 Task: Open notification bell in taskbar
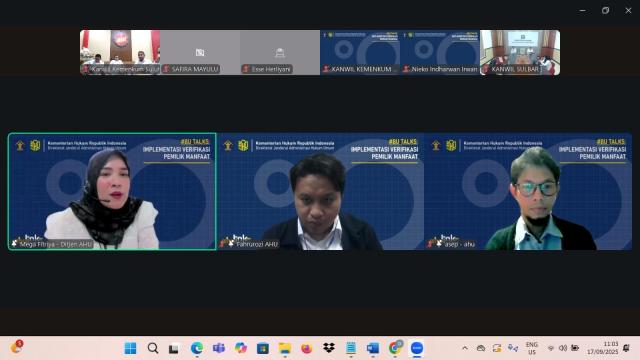[626, 348]
